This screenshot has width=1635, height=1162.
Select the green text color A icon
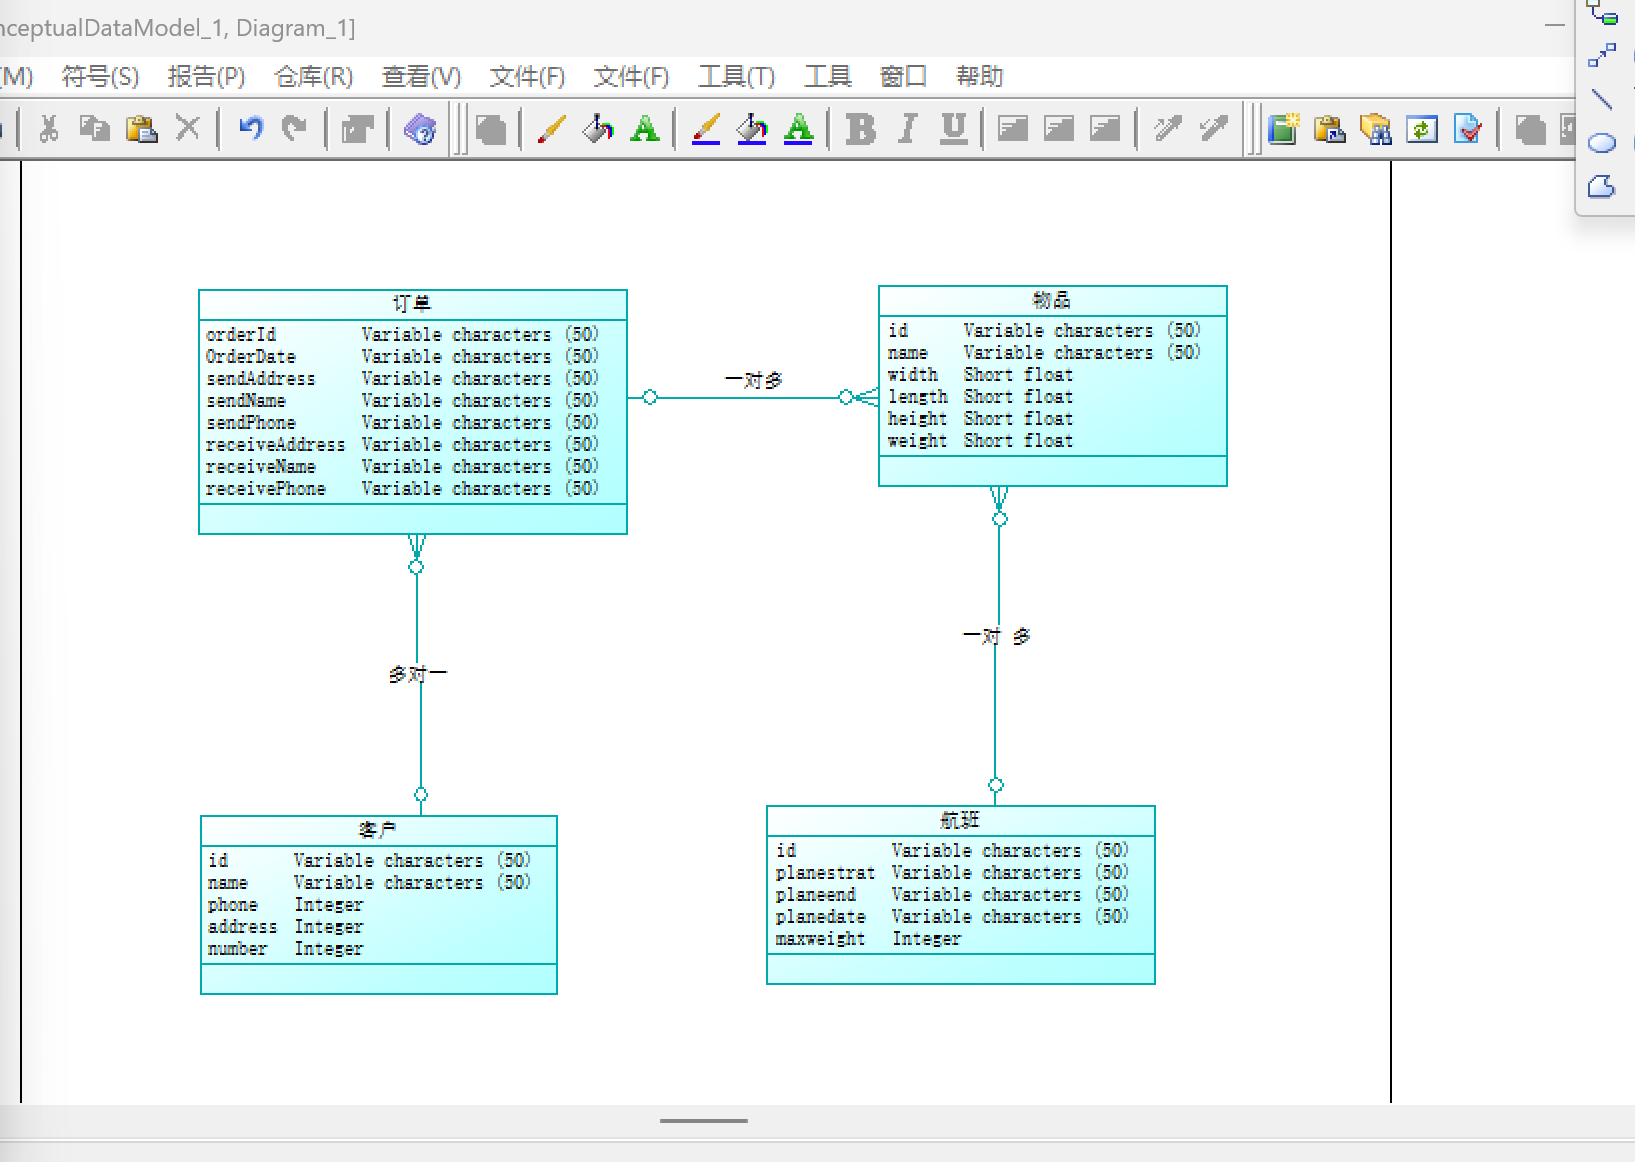click(x=645, y=129)
